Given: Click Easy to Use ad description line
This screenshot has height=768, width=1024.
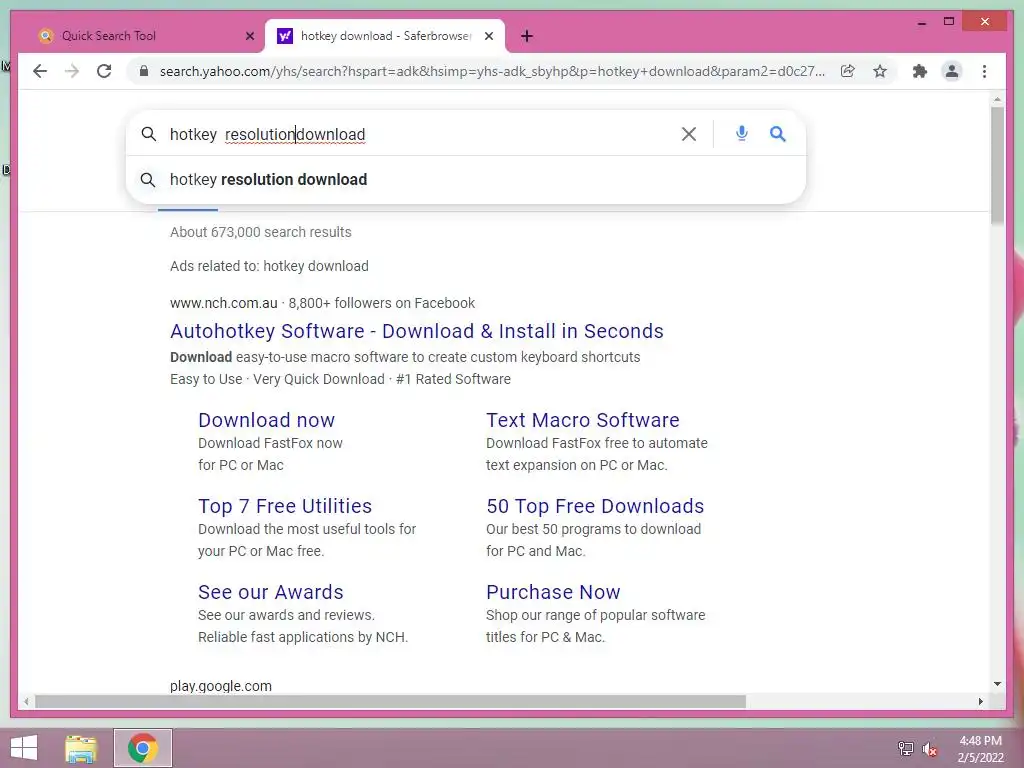Looking at the screenshot, I should tap(340, 379).
